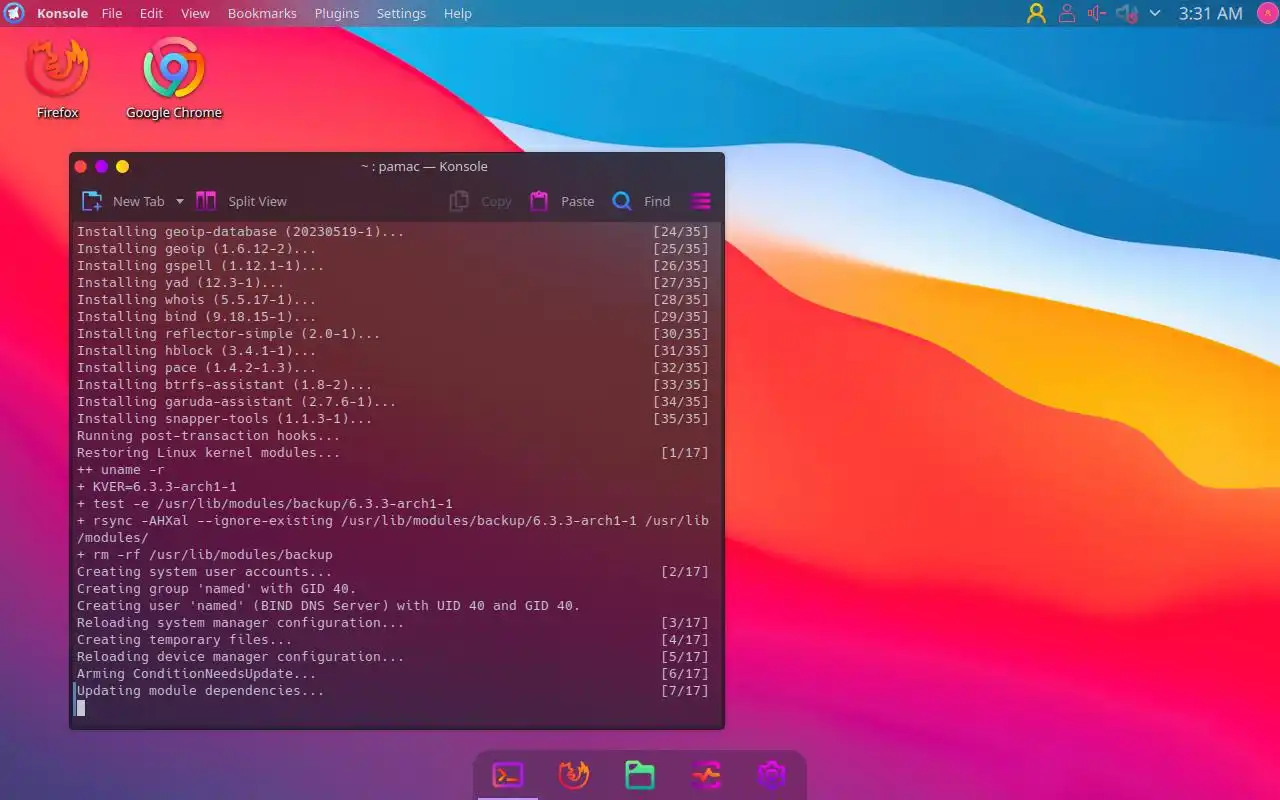1280x800 pixels.
Task: Open the file manager from the dock
Action: coord(640,775)
